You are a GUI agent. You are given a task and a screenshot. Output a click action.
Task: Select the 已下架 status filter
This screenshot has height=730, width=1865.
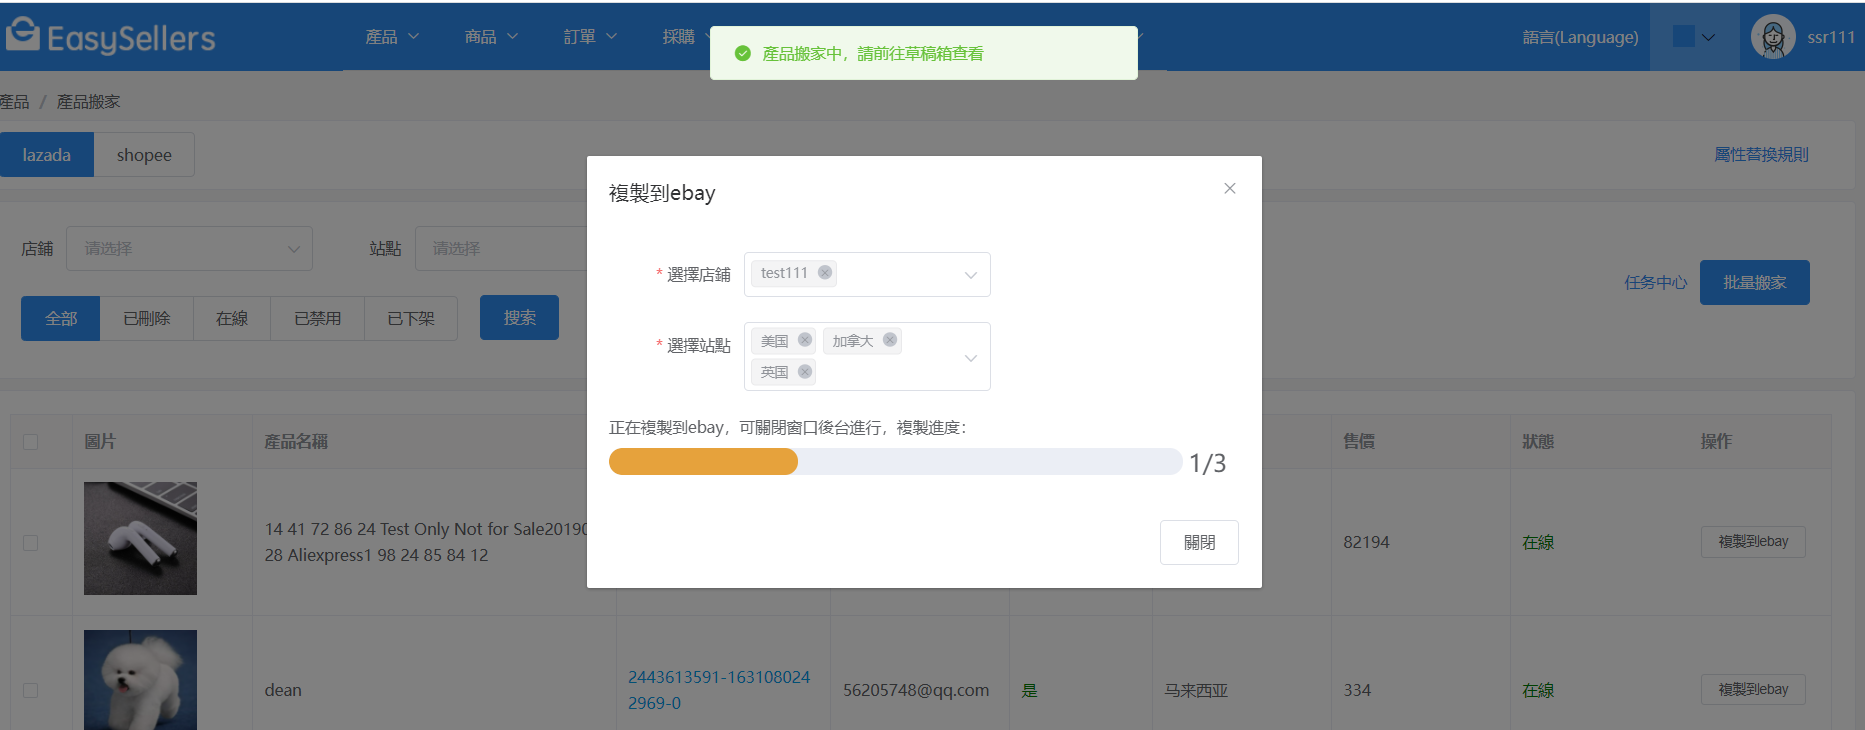tap(411, 318)
